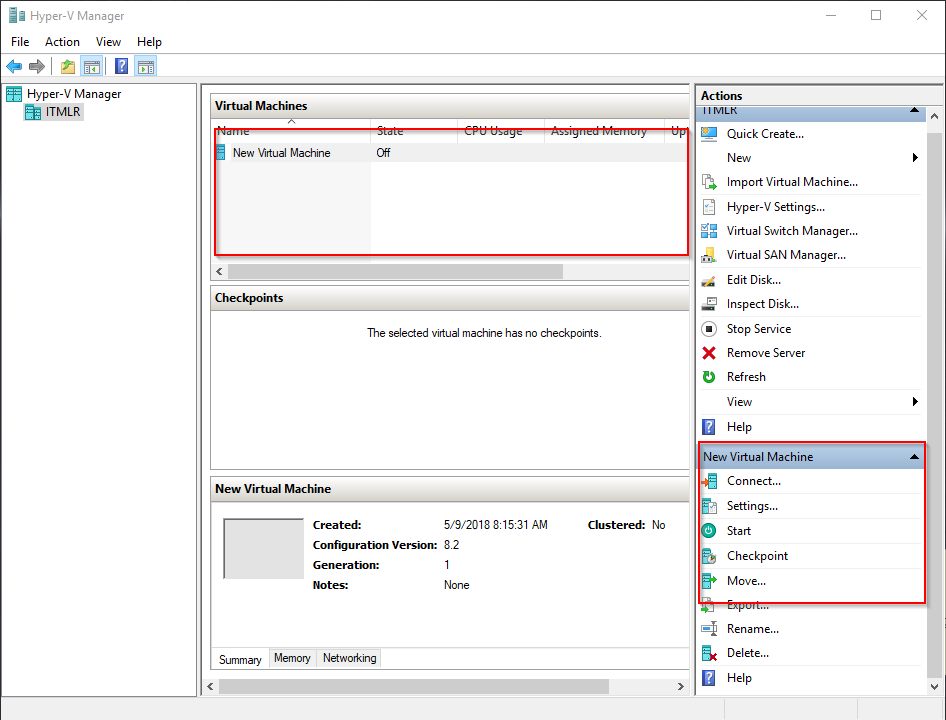Viewport: 946px width, 720px height.
Task: Click the Import Virtual Machine icon
Action: coord(709,182)
